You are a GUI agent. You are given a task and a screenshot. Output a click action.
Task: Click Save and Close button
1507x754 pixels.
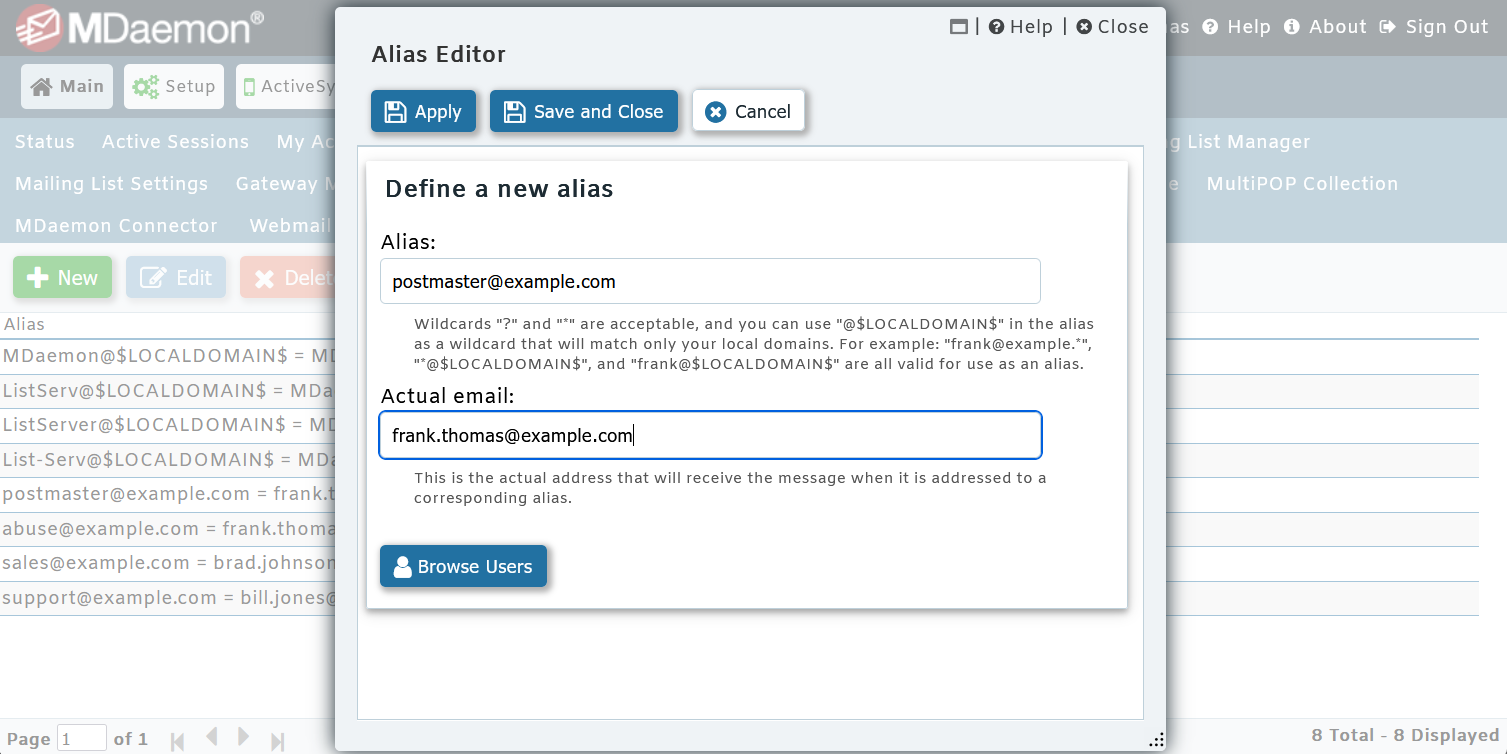tap(584, 111)
